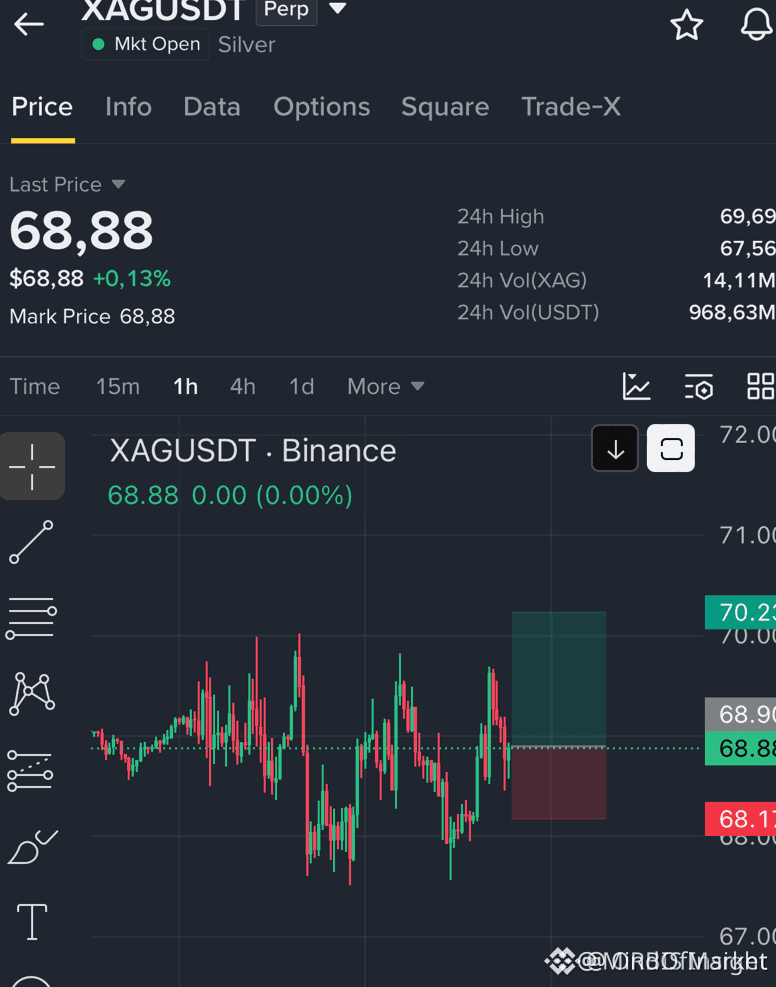Viewport: 776px width, 987px height.
Task: Switch to the Info tab
Action: 128,107
